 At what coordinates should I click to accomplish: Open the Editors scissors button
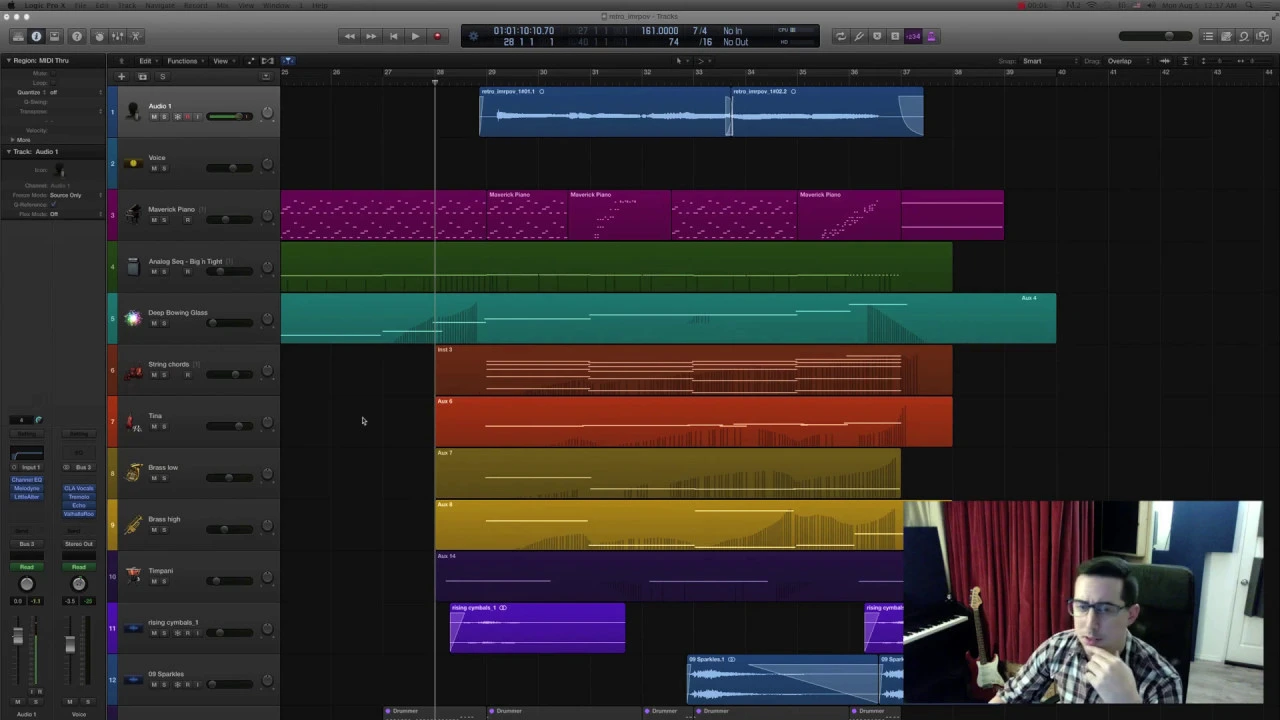[x=137, y=36]
